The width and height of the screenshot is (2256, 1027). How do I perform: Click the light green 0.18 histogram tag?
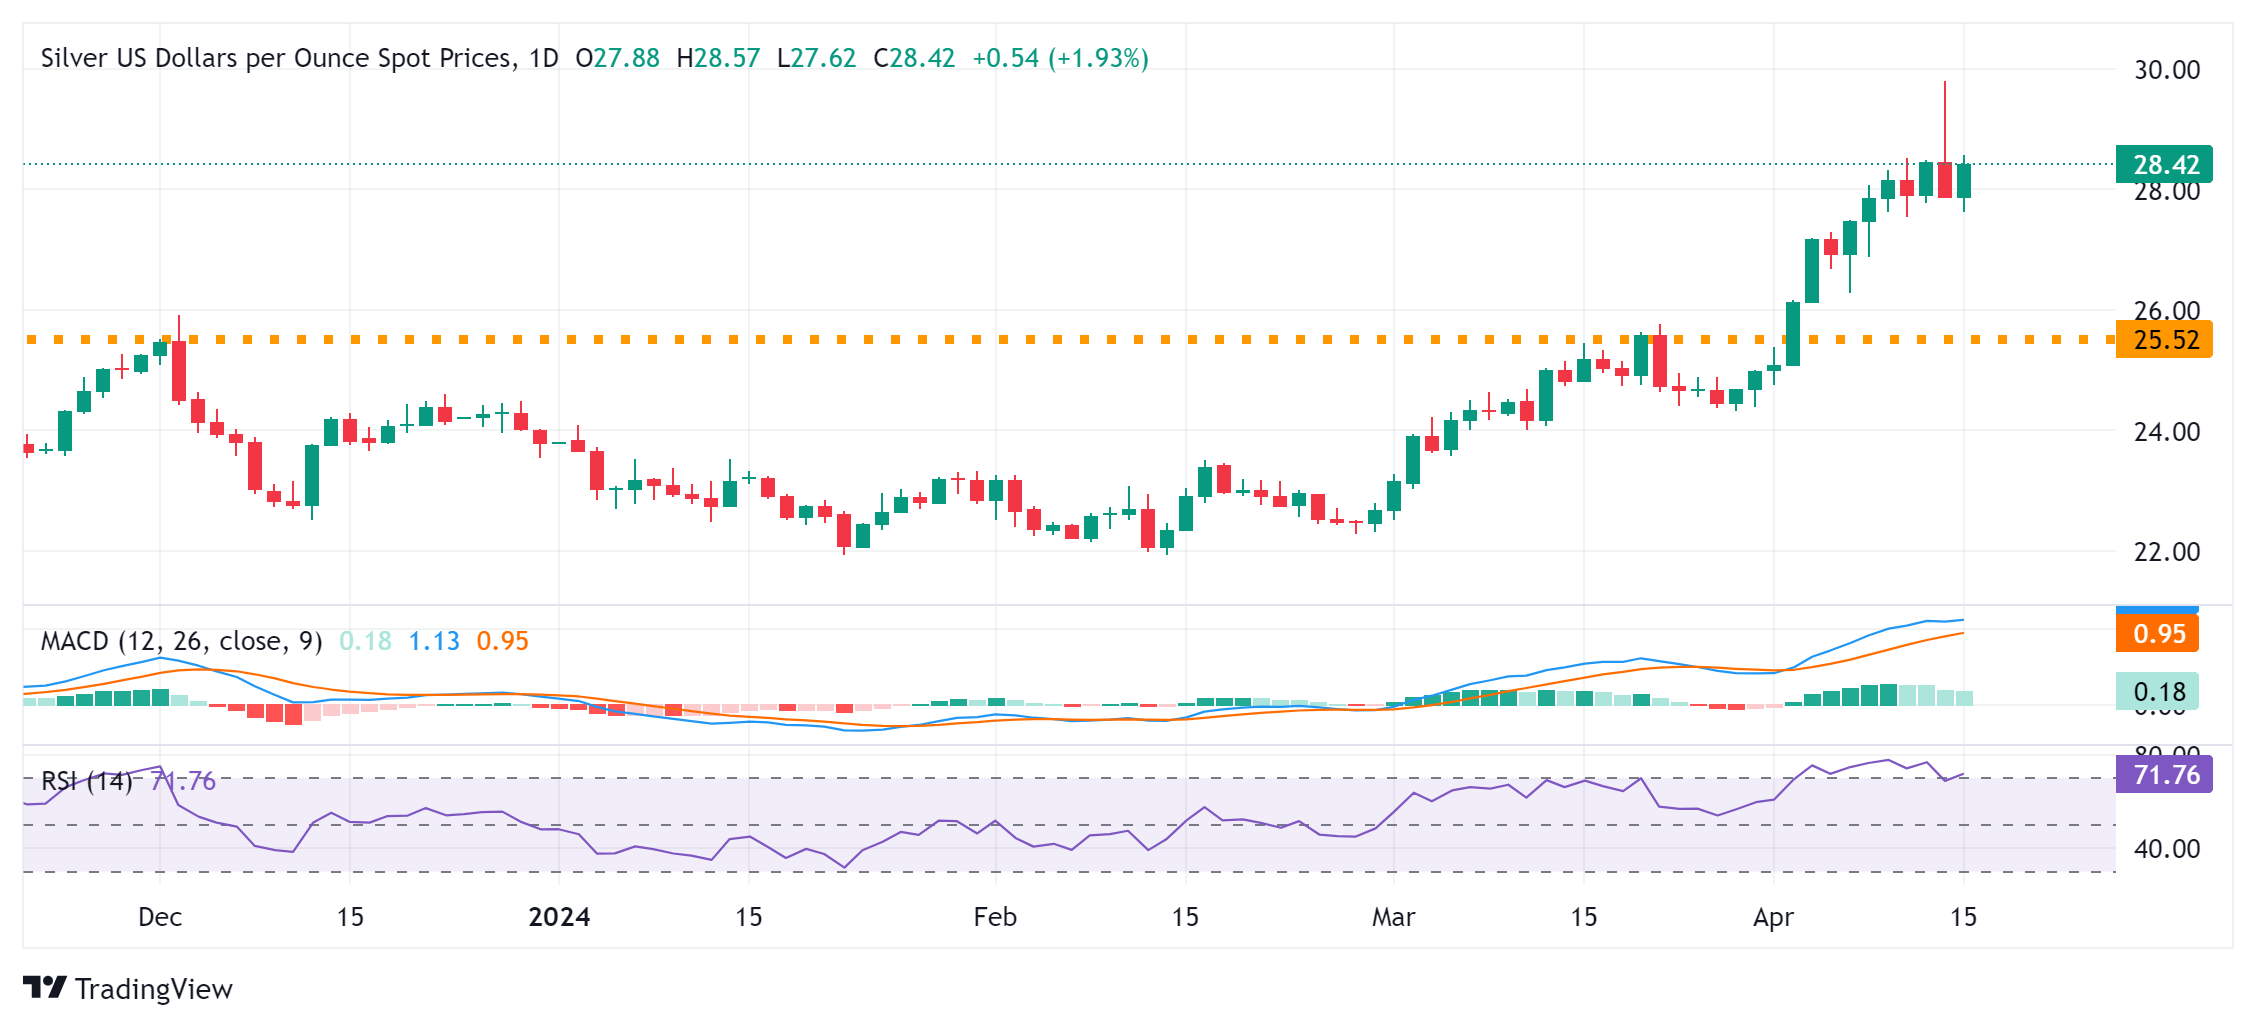[x=2157, y=692]
